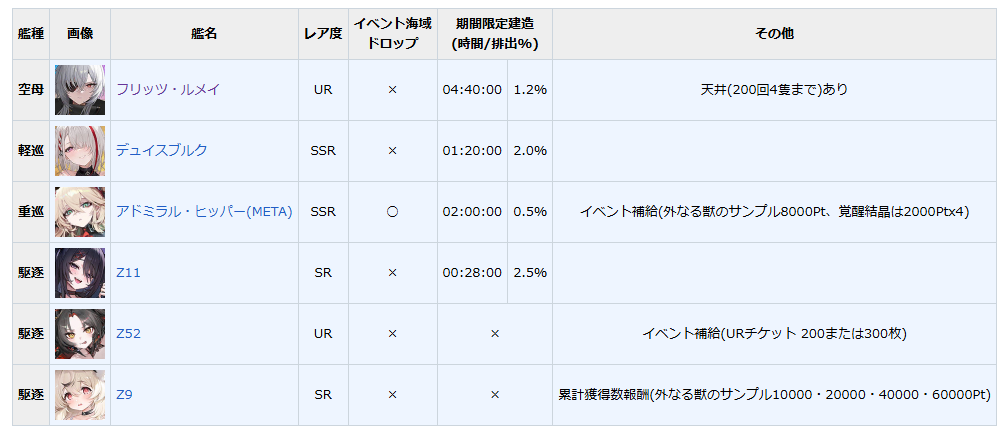Viewport: 1007px width, 434px height.
Task: Click the circle drop mark for アドミラル・ヒッパー(META)
Action: click(392, 212)
